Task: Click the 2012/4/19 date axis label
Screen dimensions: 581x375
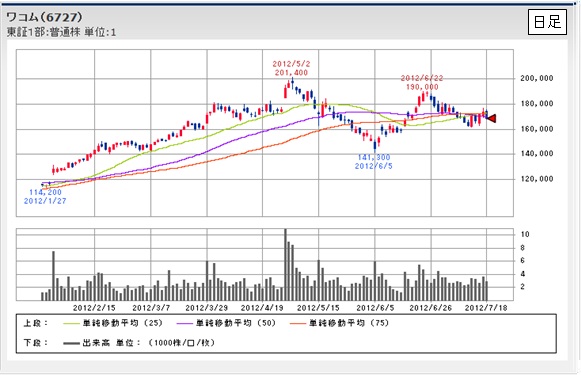Action: click(x=262, y=308)
